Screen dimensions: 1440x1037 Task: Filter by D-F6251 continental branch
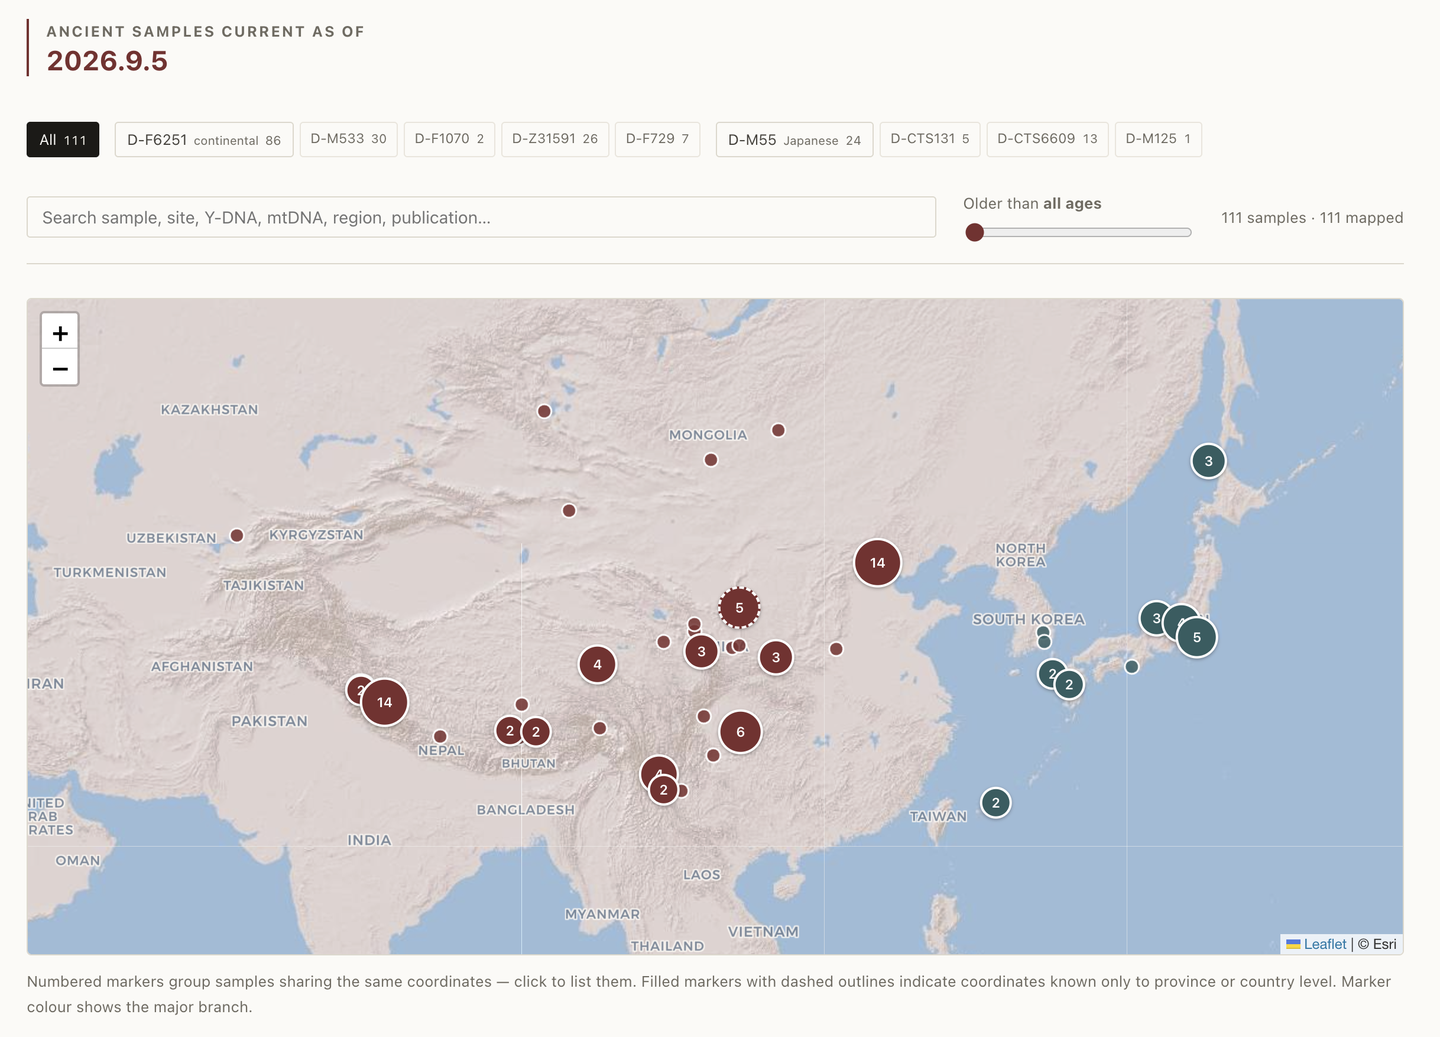coord(204,140)
